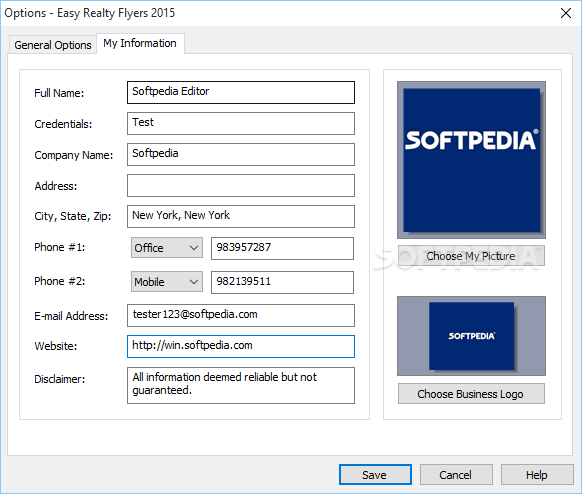Click the Website URL field
The height and width of the screenshot is (494, 582).
241,347
